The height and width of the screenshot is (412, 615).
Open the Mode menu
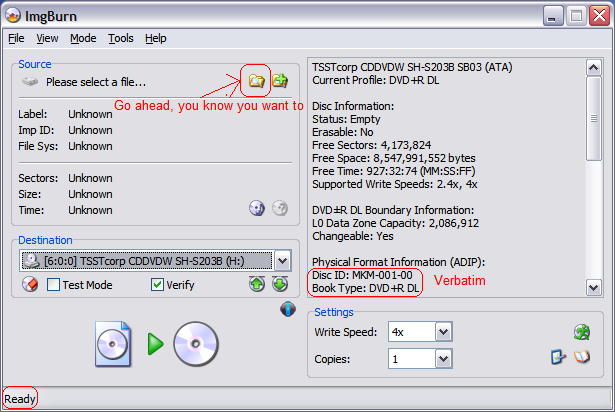coord(83,38)
